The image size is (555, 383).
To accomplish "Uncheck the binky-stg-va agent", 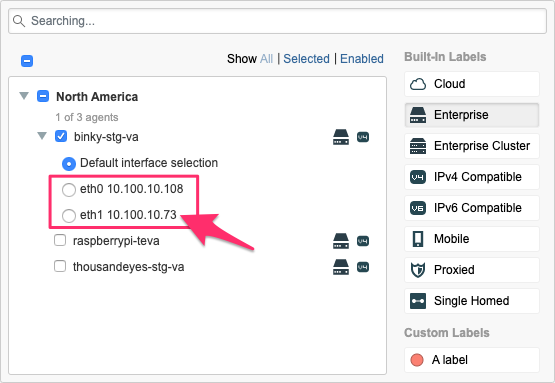I will (61, 136).
